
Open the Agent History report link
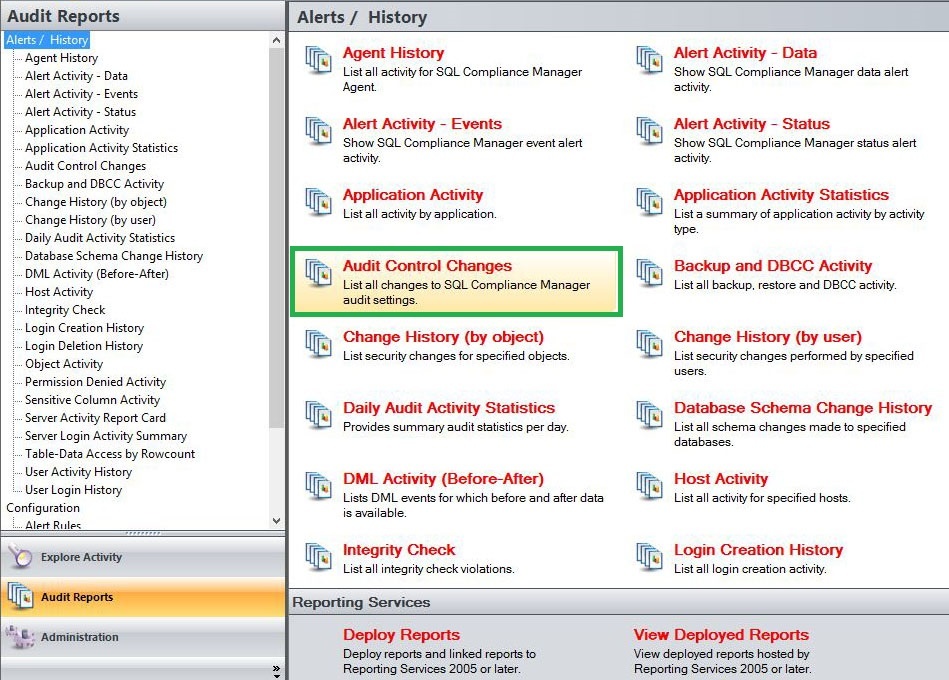(393, 53)
